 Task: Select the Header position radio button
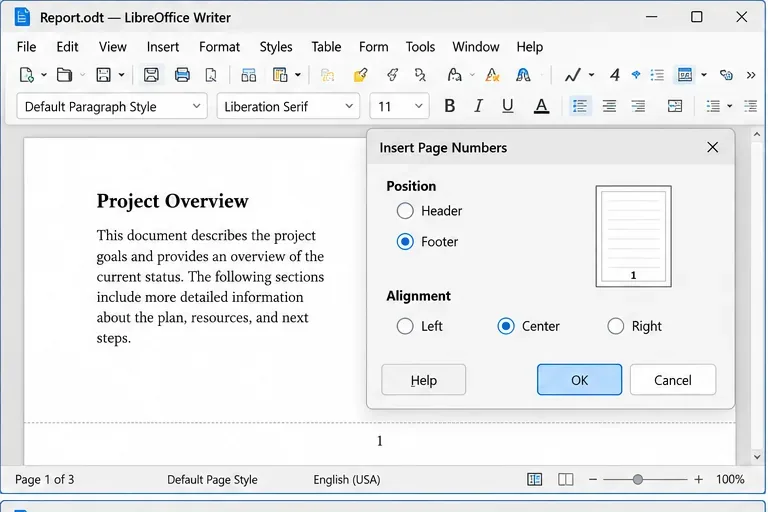click(405, 211)
